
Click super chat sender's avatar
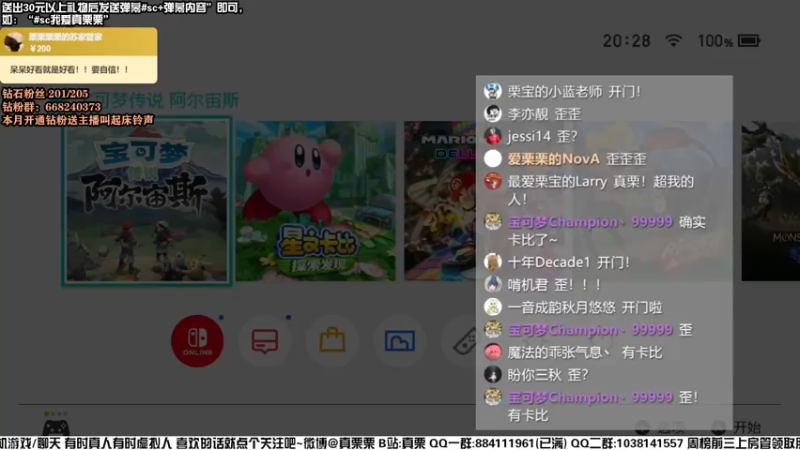[x=14, y=42]
